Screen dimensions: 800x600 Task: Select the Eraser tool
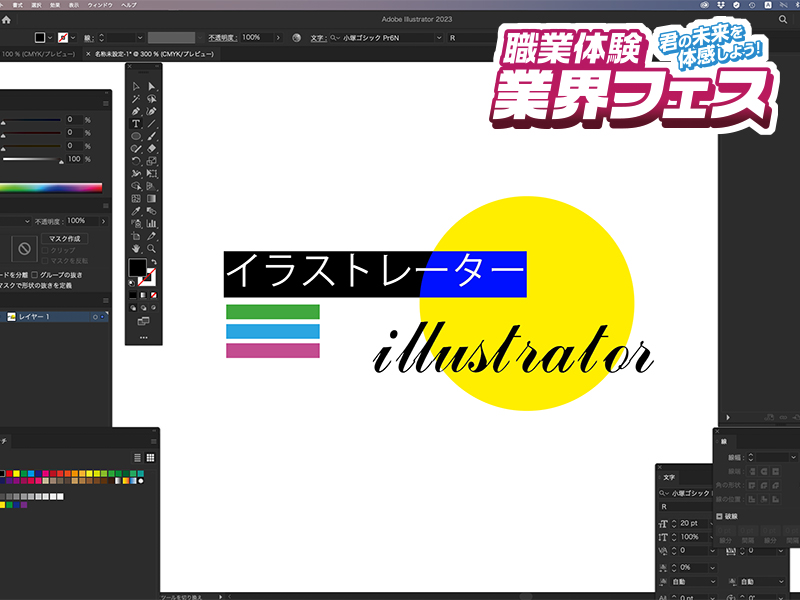click(152, 148)
